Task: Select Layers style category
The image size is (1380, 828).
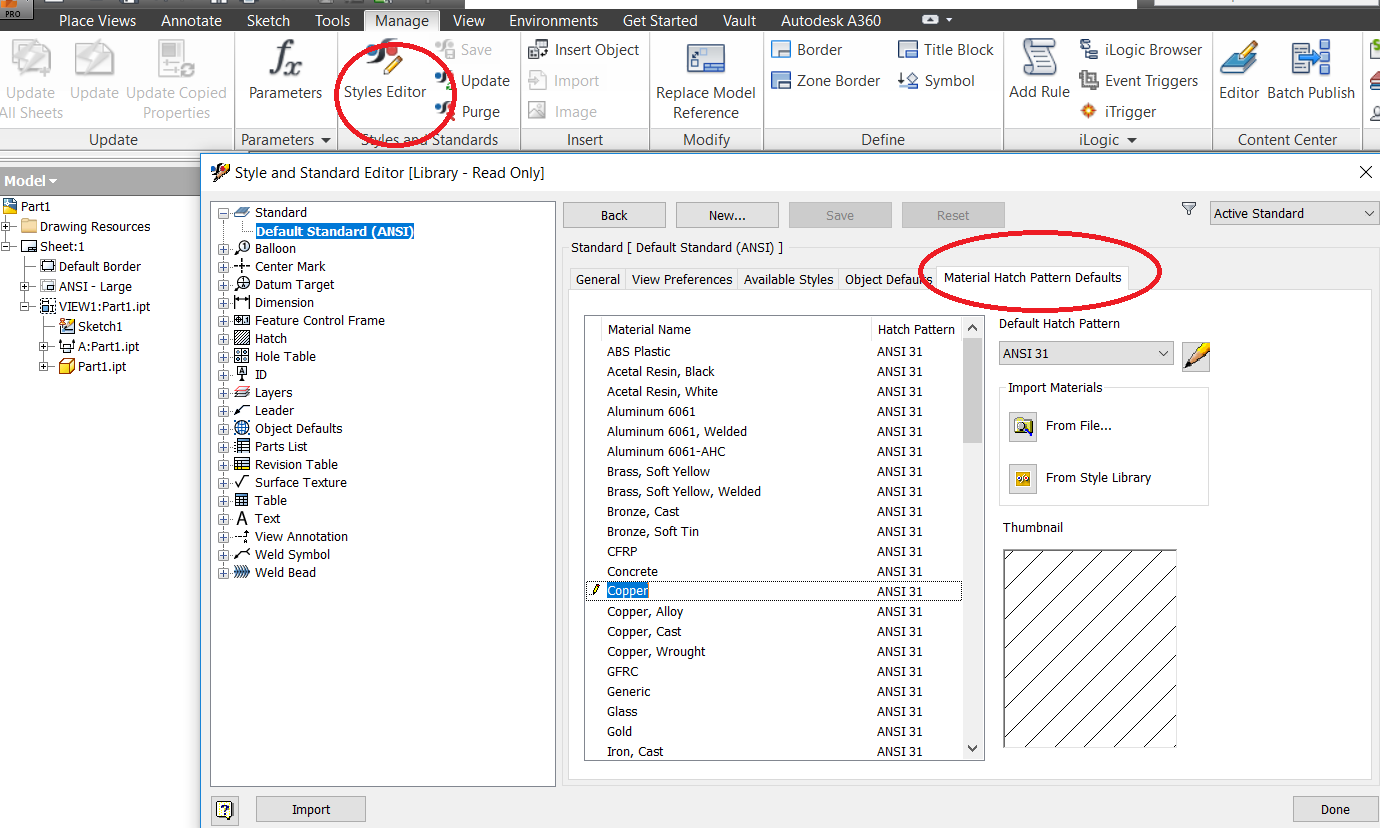Action: [x=273, y=393]
